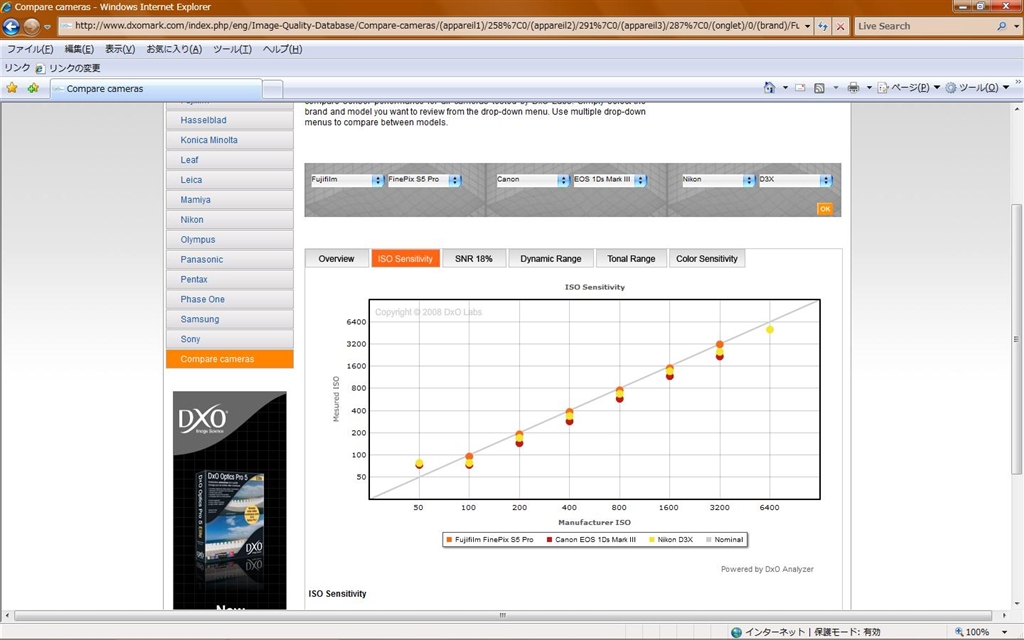
Task: Switch to the Tonal Range tab
Action: click(x=631, y=259)
